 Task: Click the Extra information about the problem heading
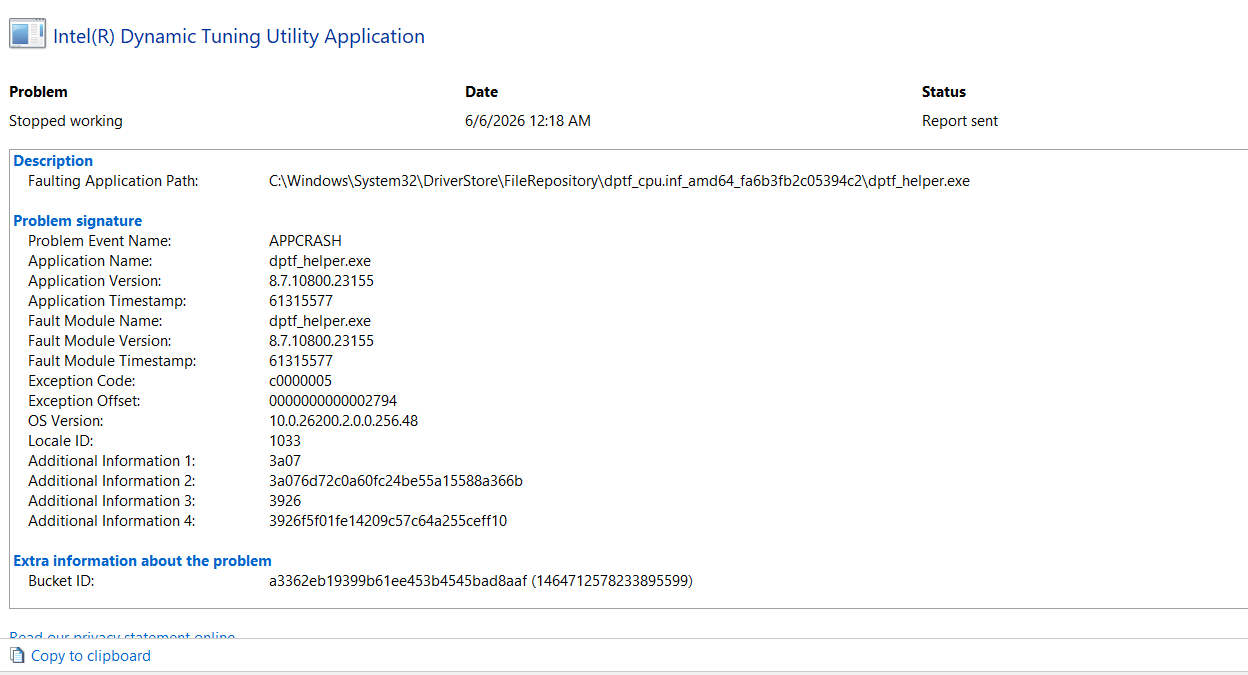[142, 561]
